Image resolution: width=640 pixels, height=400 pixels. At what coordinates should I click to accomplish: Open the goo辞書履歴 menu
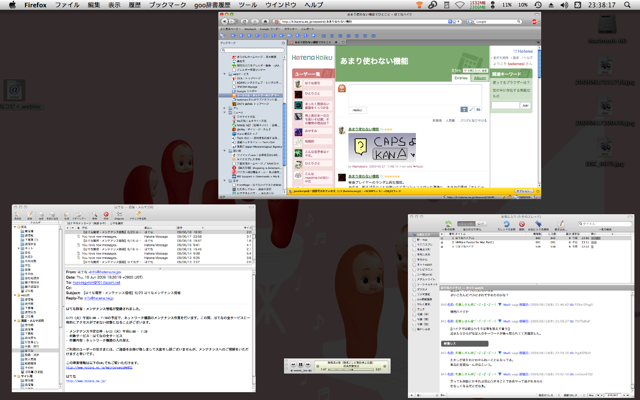click(x=212, y=5)
